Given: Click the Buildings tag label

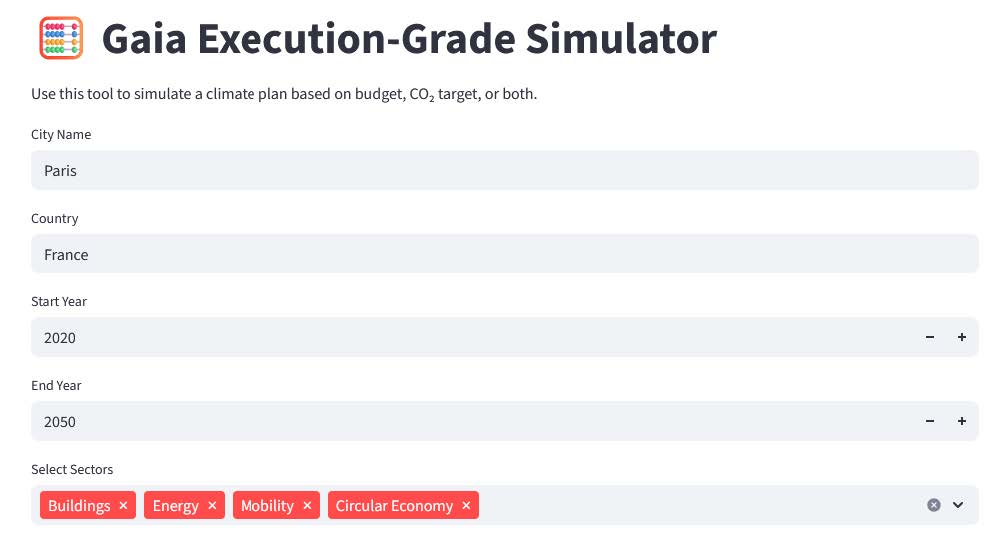Looking at the screenshot, I should pos(79,506).
